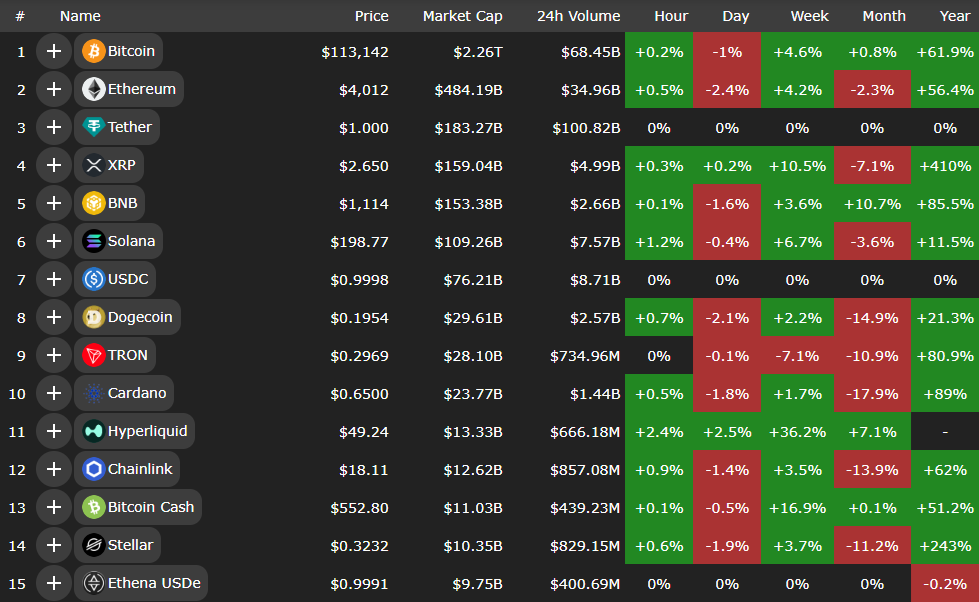Sort table by Market Cap header
Screen dimensions: 979x602
(462, 16)
